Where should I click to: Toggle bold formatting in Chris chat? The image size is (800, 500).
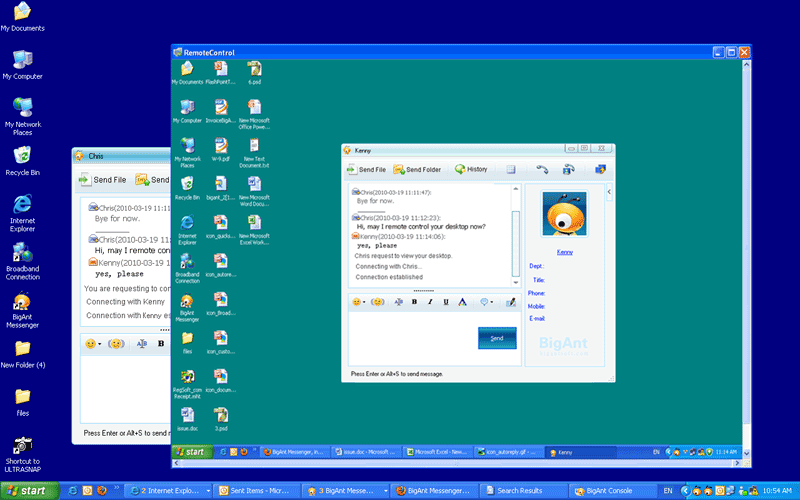161,344
